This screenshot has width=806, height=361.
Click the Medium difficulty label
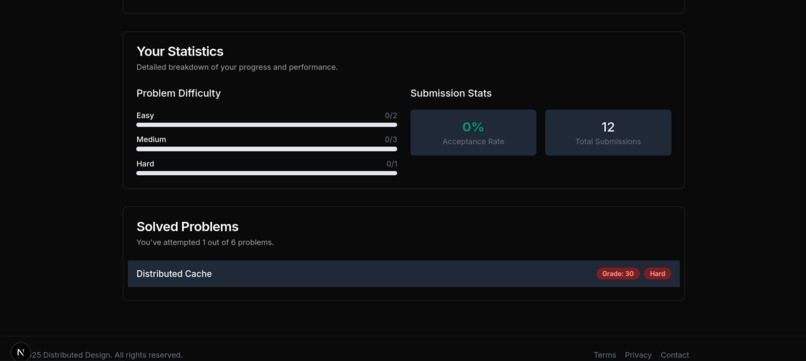151,139
